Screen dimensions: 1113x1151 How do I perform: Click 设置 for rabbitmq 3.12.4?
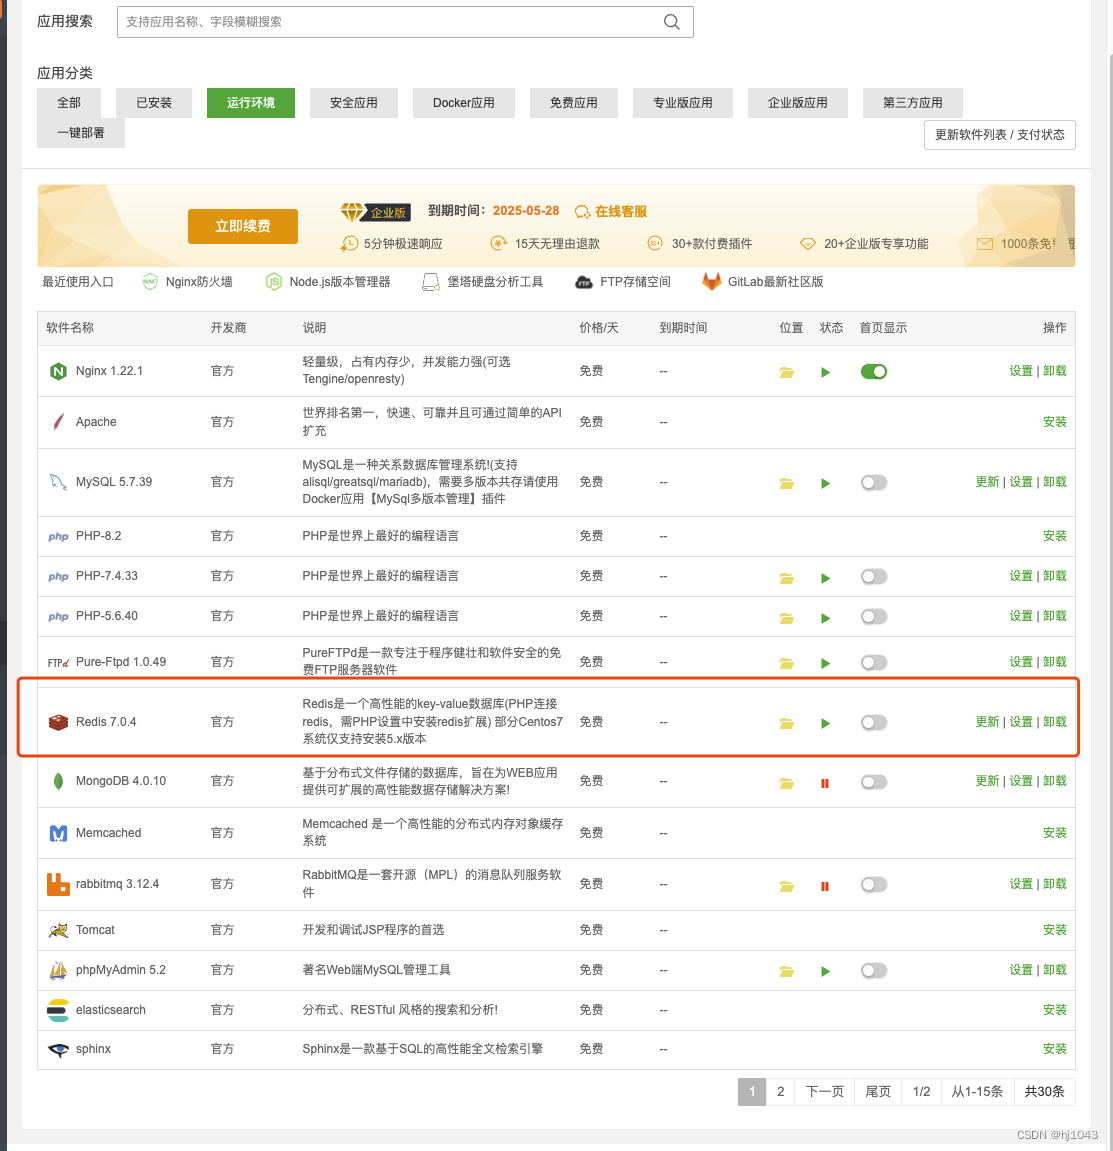point(1021,884)
